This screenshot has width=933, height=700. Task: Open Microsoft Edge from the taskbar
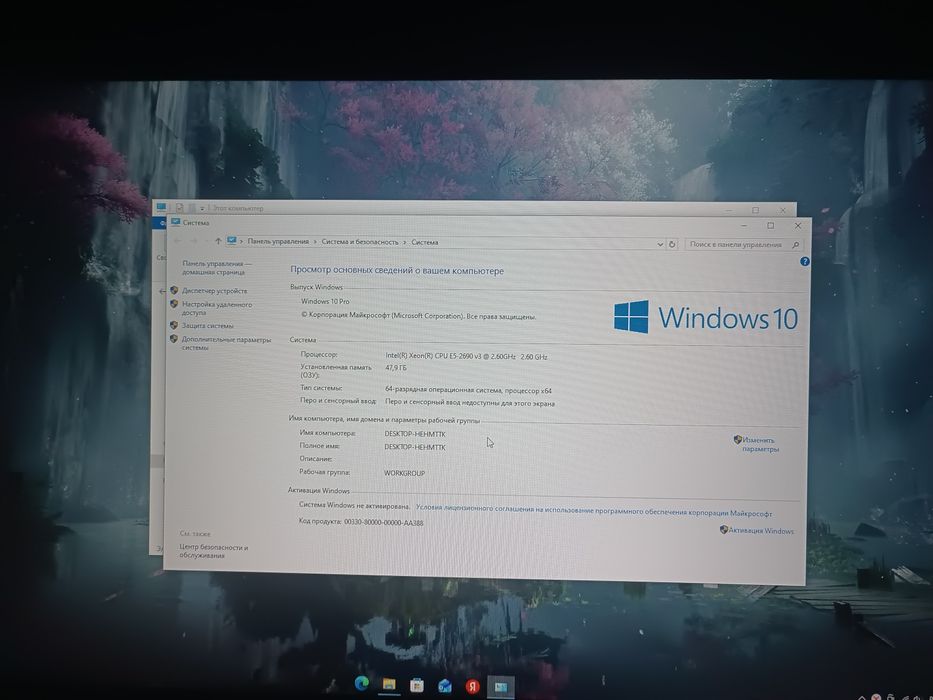click(361, 684)
